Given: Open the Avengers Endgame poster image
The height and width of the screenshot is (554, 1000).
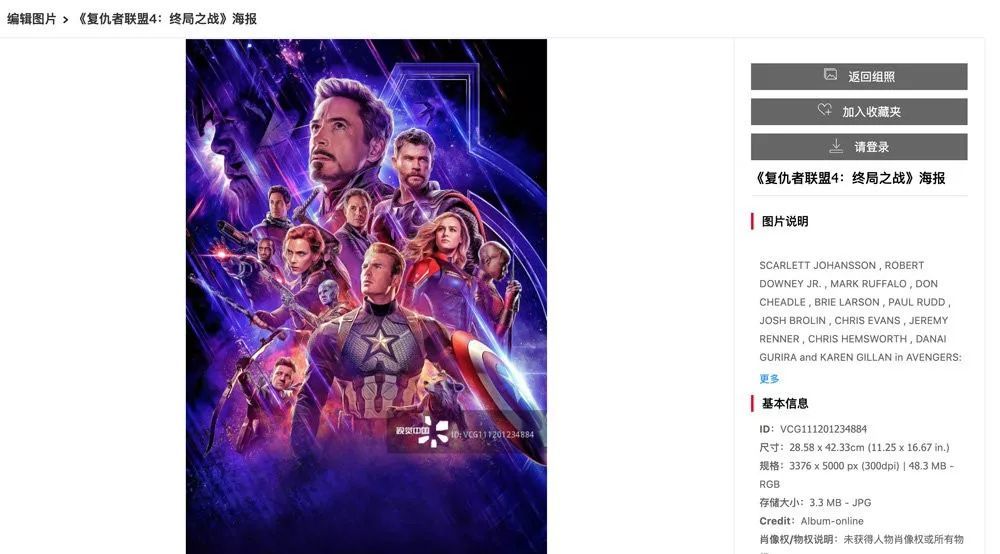Looking at the screenshot, I should (366, 250).
